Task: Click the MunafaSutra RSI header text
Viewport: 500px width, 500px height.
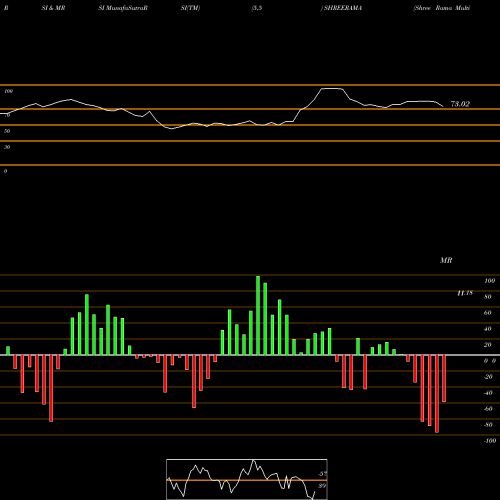Action: (x=123, y=8)
